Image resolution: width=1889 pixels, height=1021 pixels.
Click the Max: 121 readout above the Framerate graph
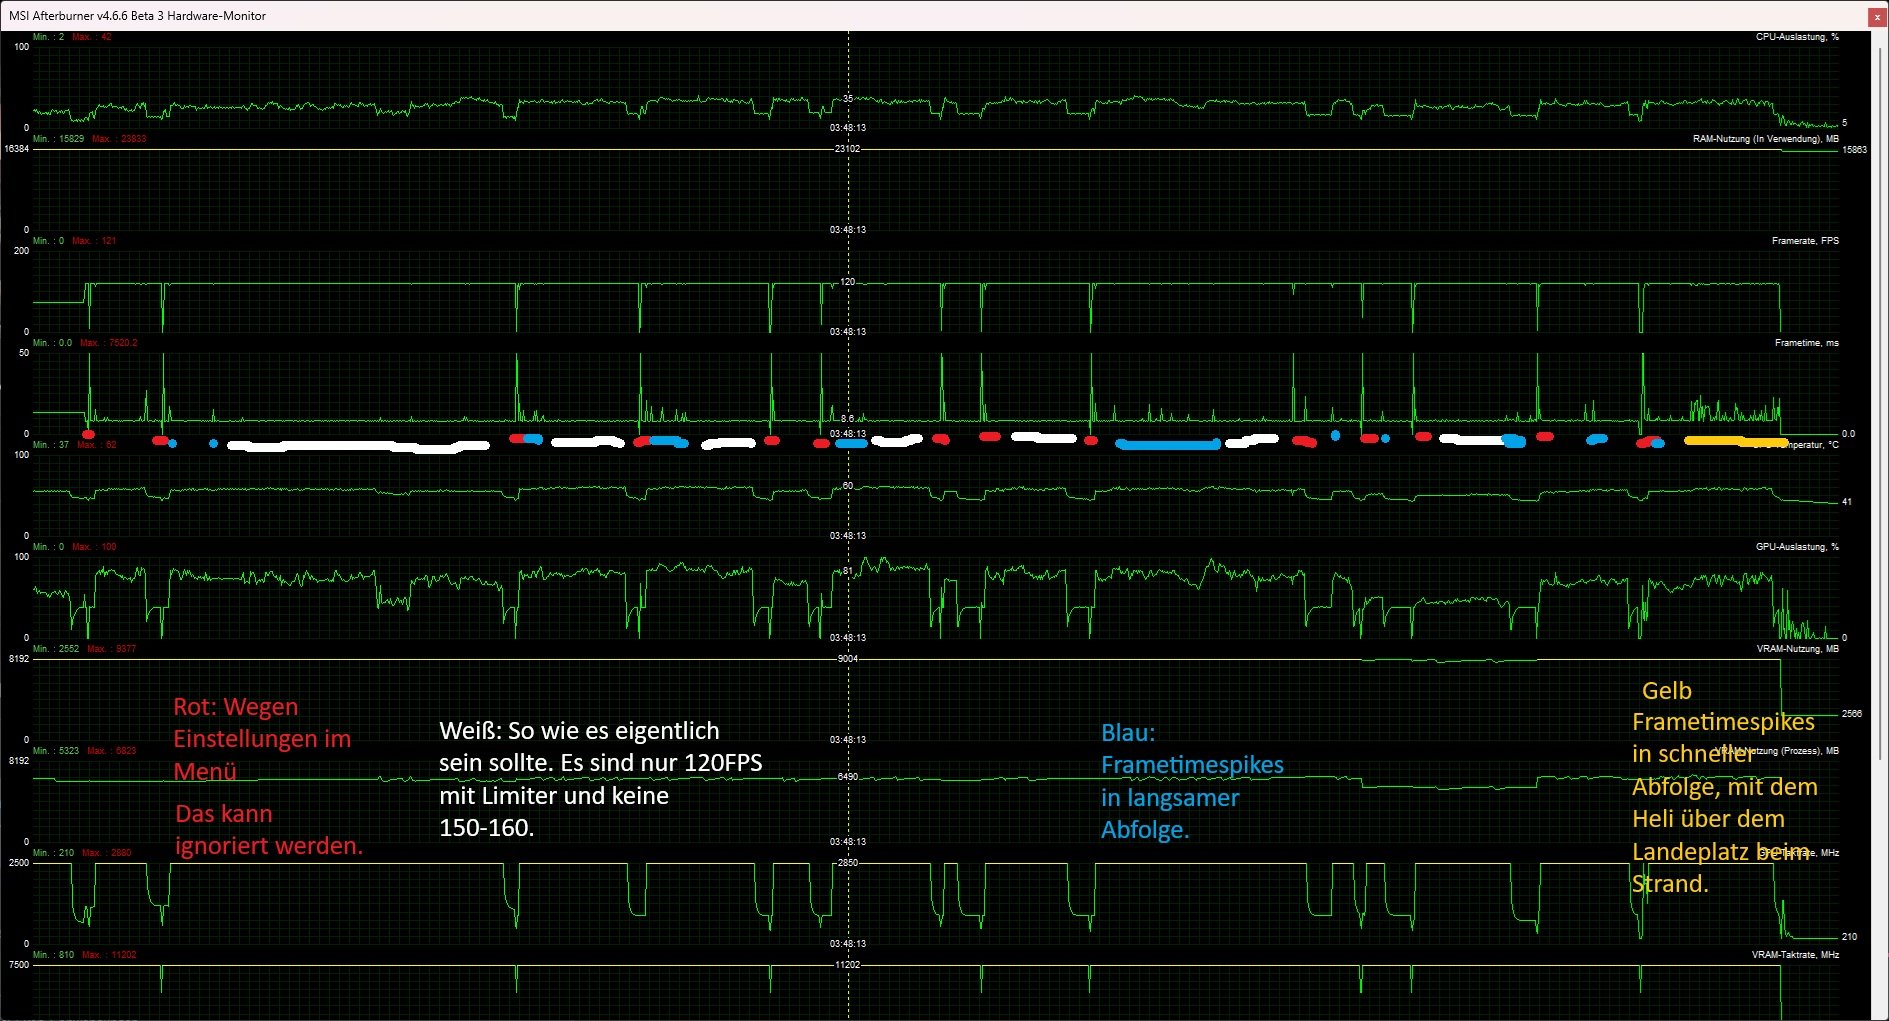coord(94,241)
